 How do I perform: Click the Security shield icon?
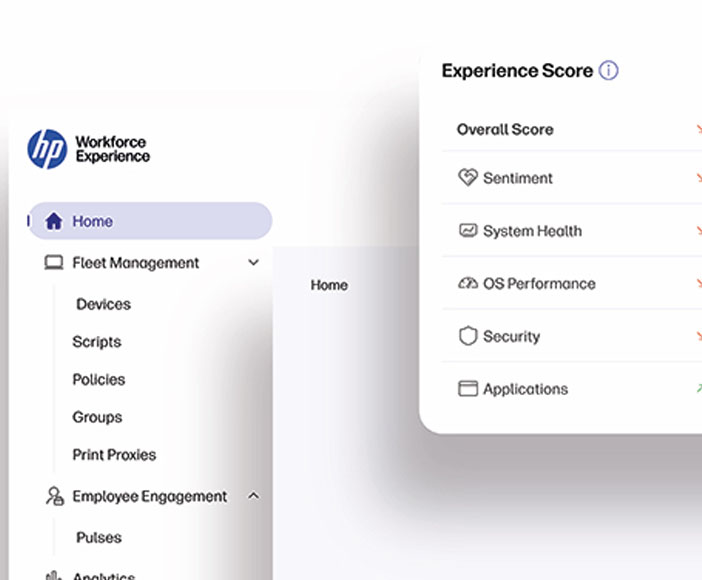pos(467,337)
